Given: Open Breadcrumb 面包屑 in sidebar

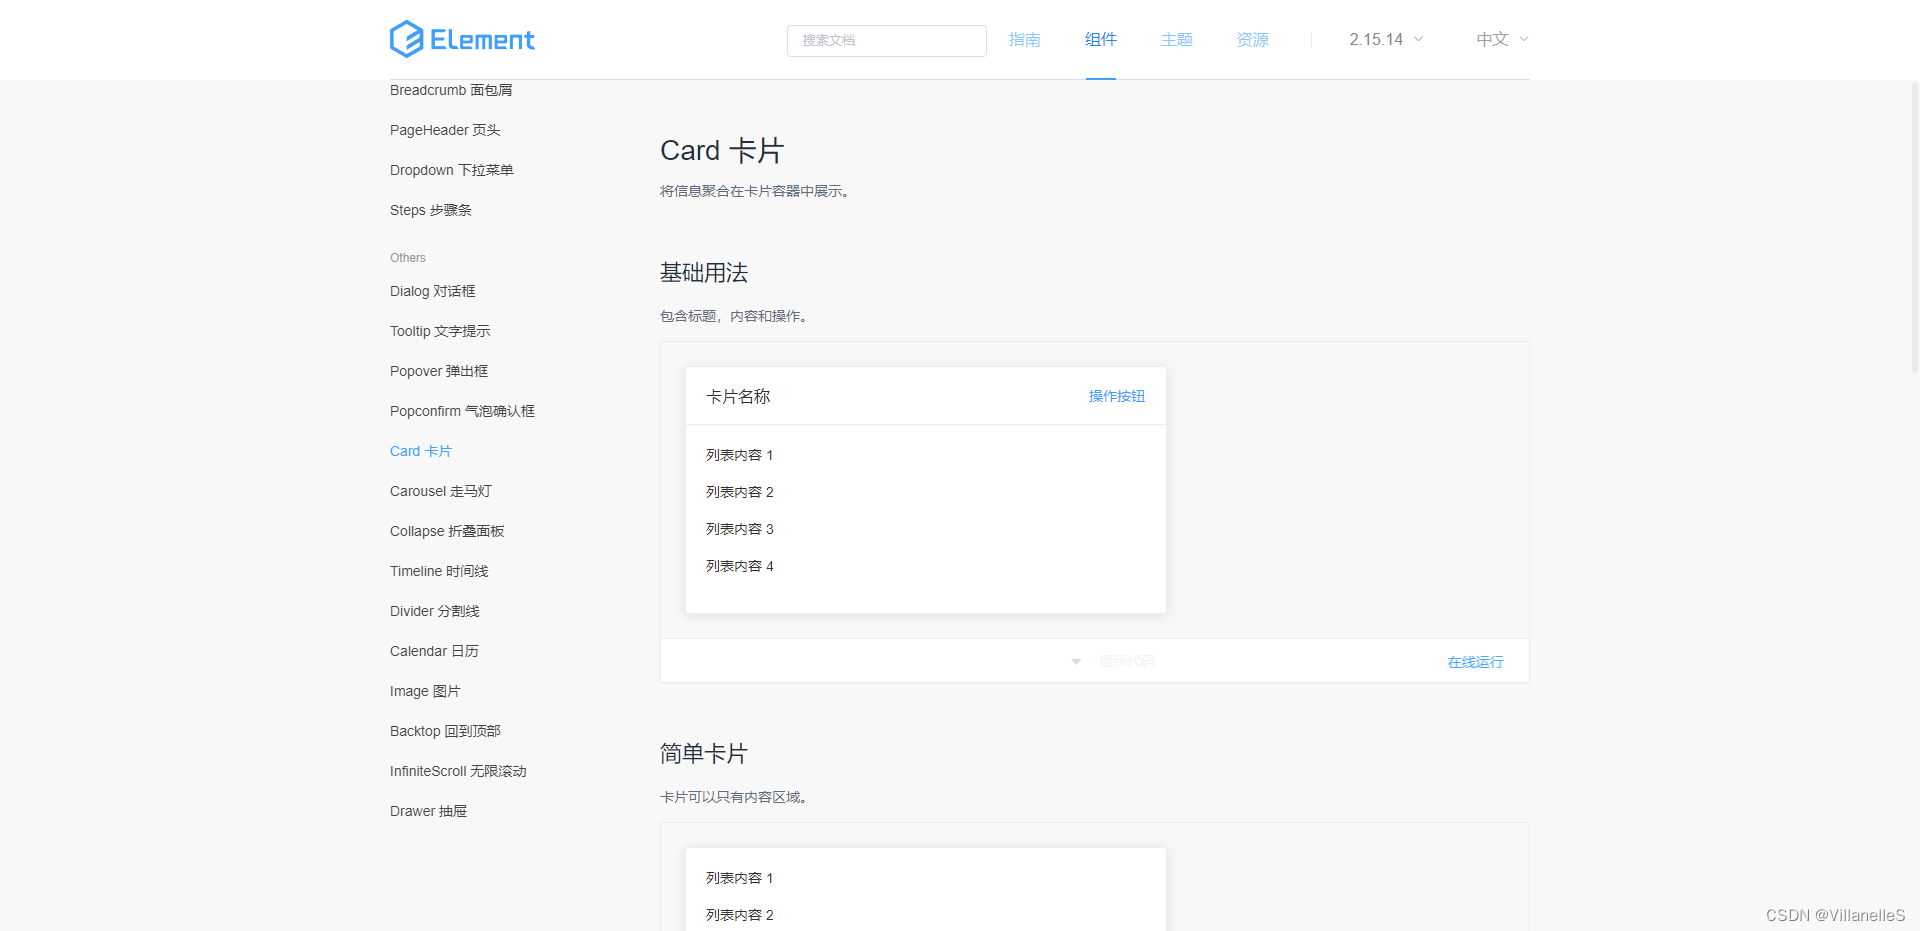Looking at the screenshot, I should tap(451, 90).
